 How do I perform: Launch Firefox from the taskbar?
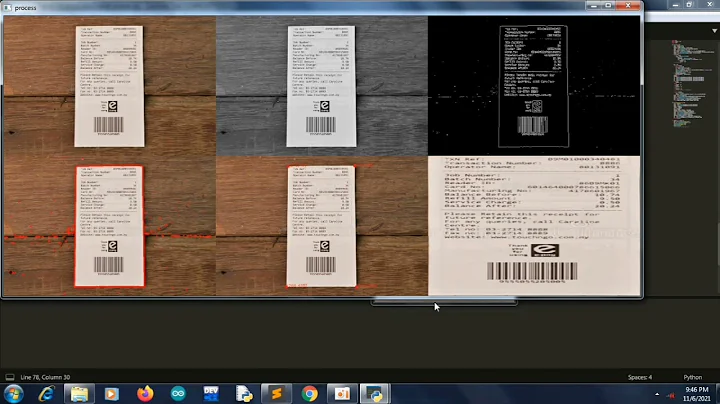(x=145, y=394)
